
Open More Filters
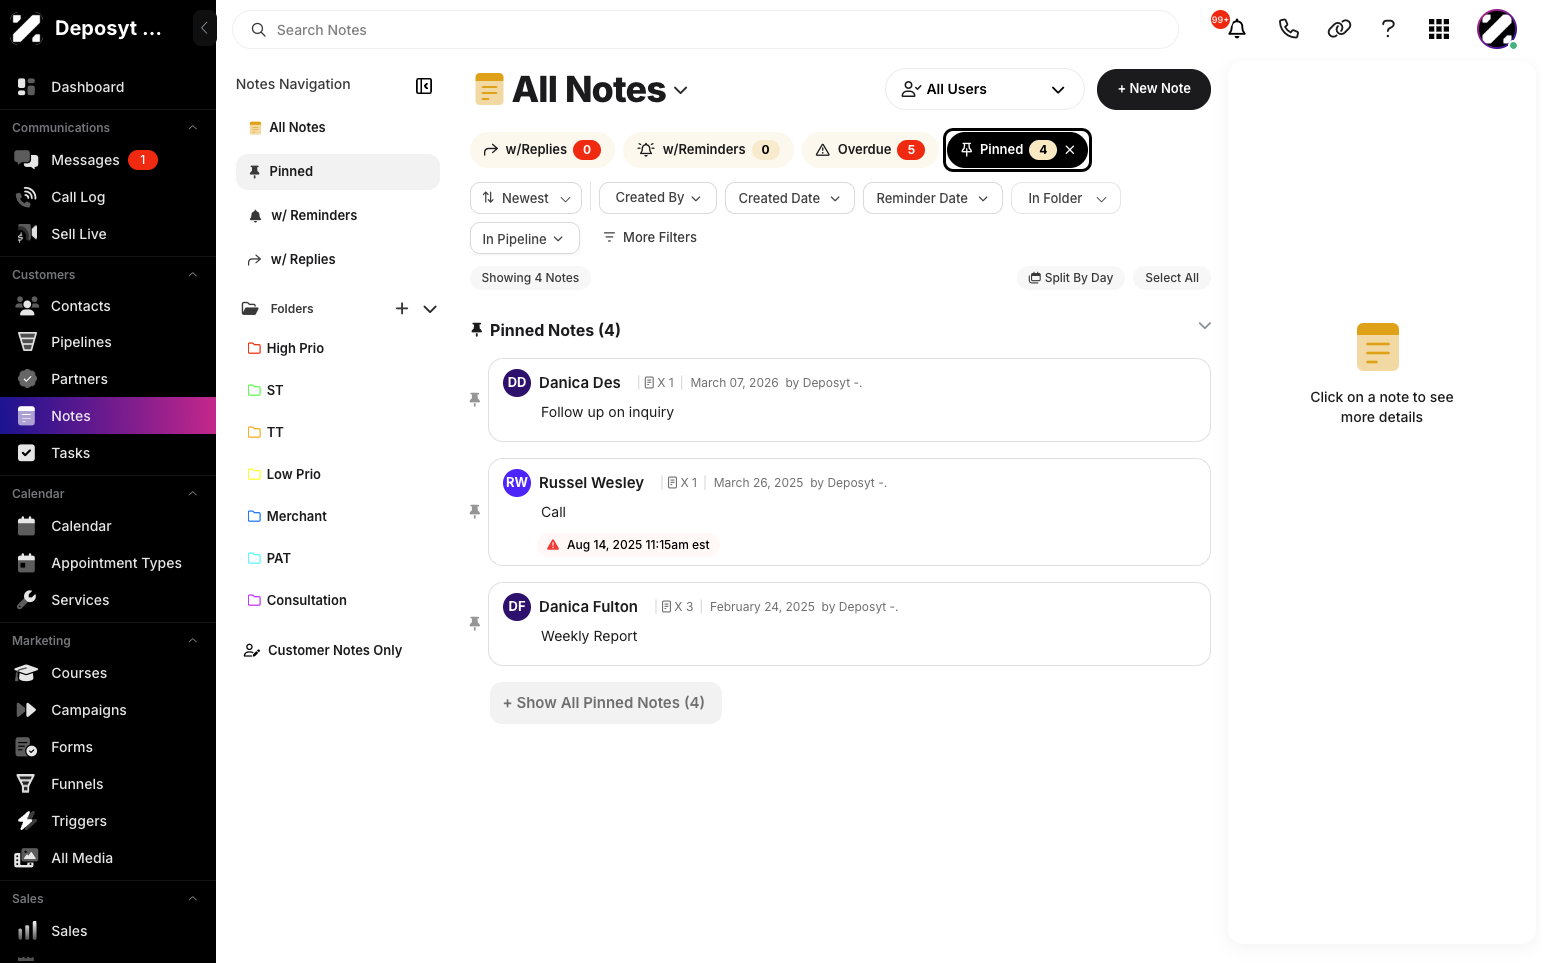pos(650,237)
